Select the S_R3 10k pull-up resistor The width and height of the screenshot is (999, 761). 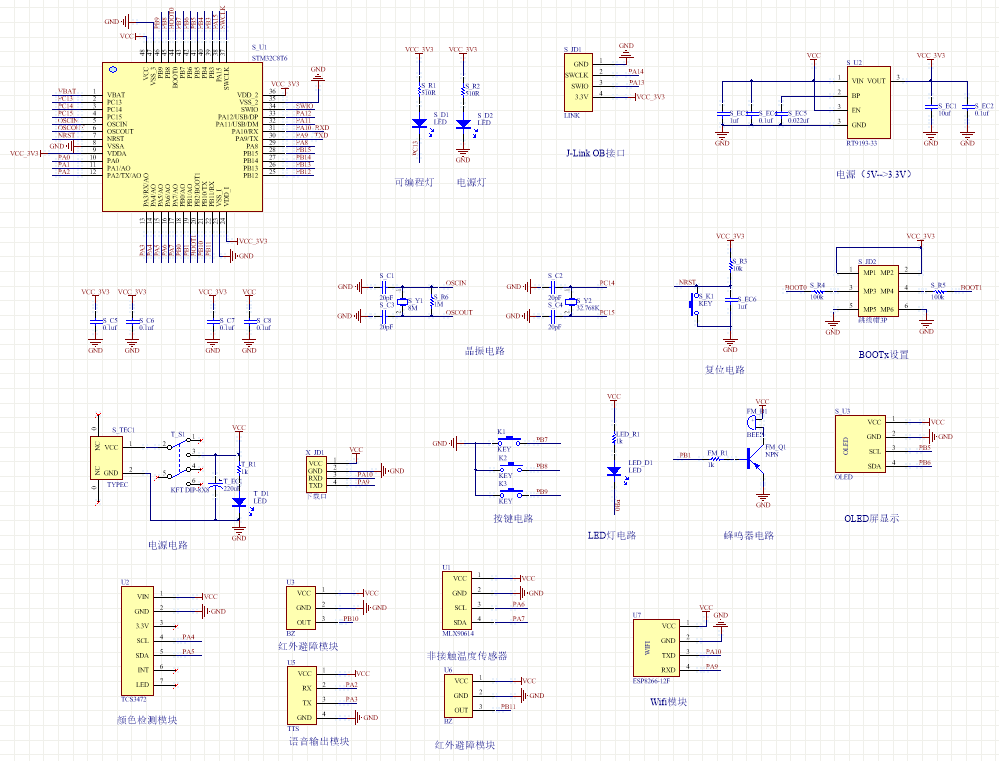click(x=729, y=265)
